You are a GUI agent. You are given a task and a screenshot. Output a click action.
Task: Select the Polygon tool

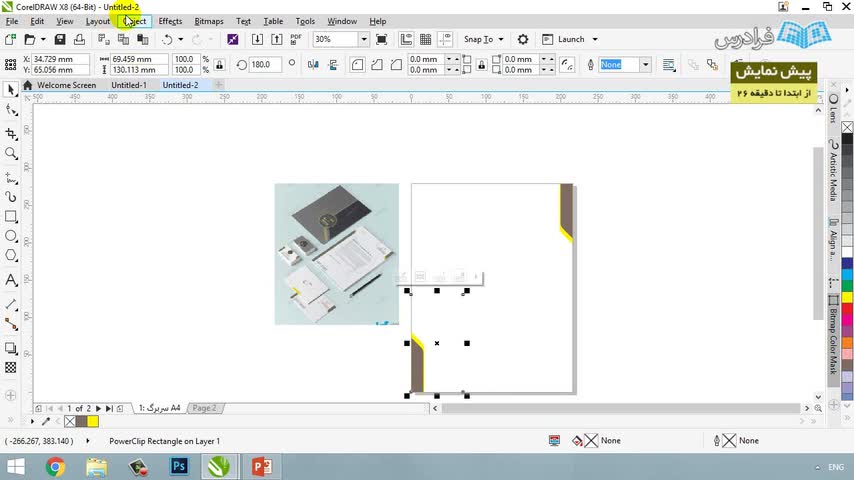11,256
